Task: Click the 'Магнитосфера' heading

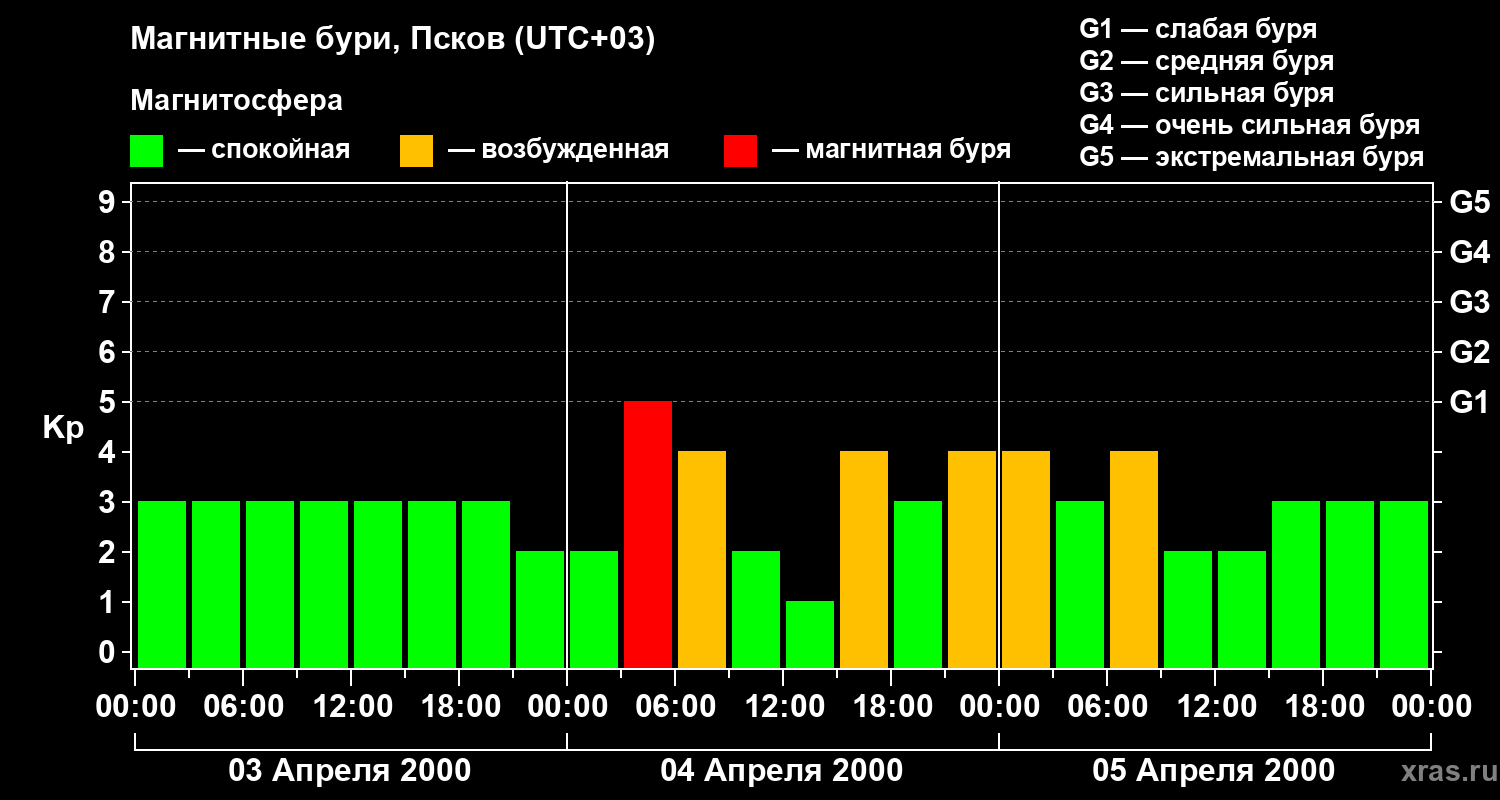Action: pos(236,101)
